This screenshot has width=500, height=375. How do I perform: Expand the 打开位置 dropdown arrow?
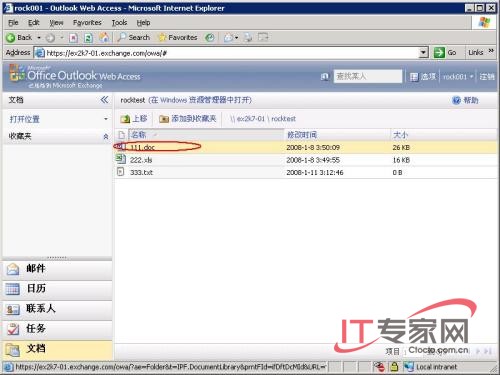(106, 119)
